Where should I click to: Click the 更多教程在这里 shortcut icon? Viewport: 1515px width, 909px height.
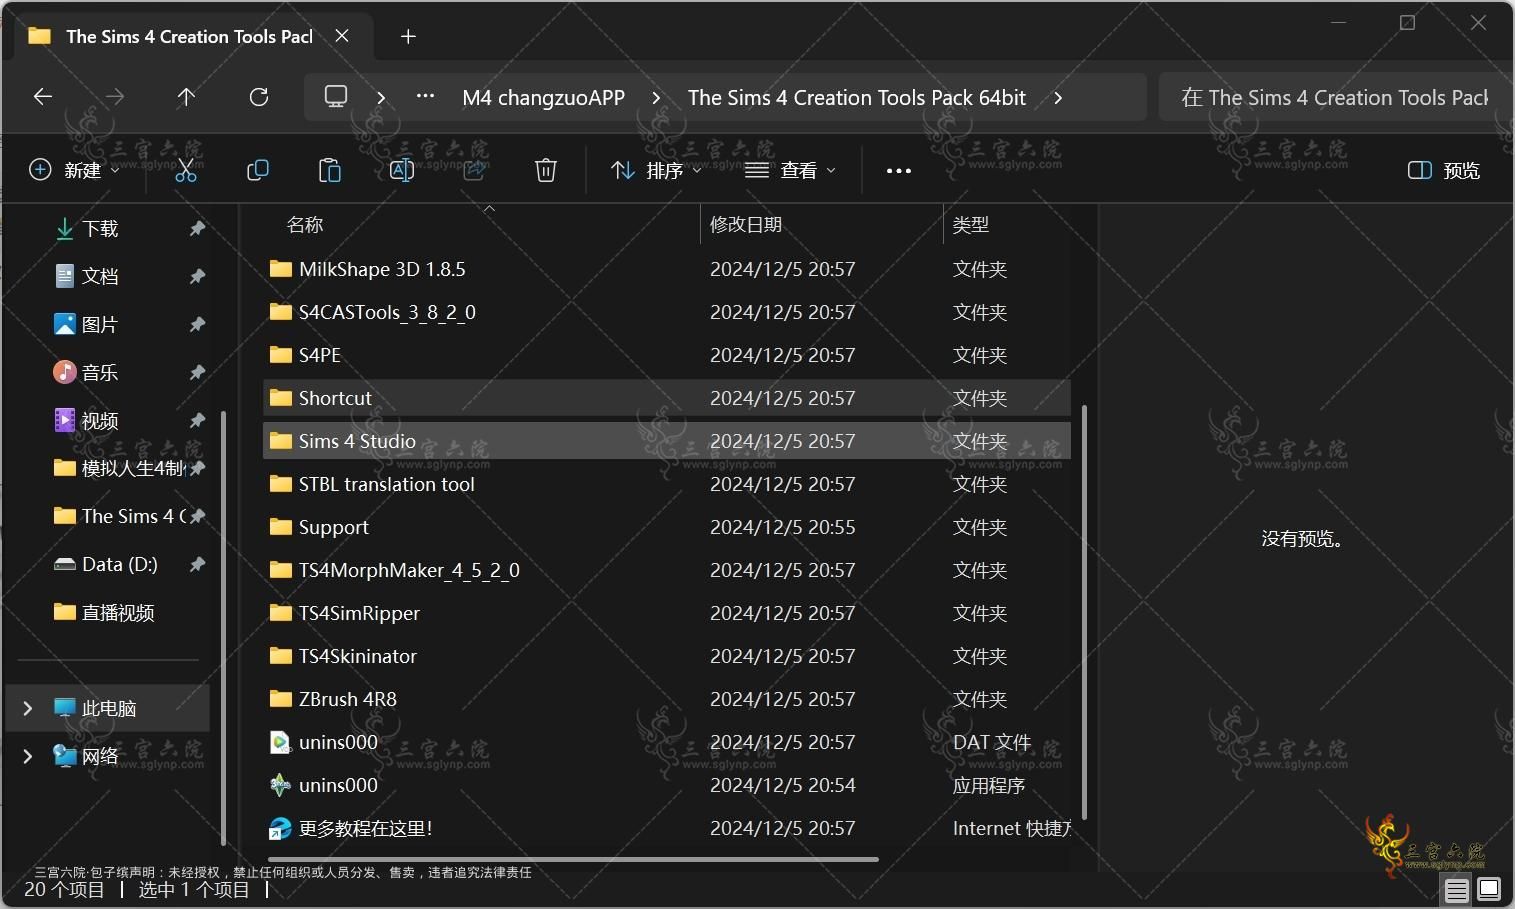[281, 828]
